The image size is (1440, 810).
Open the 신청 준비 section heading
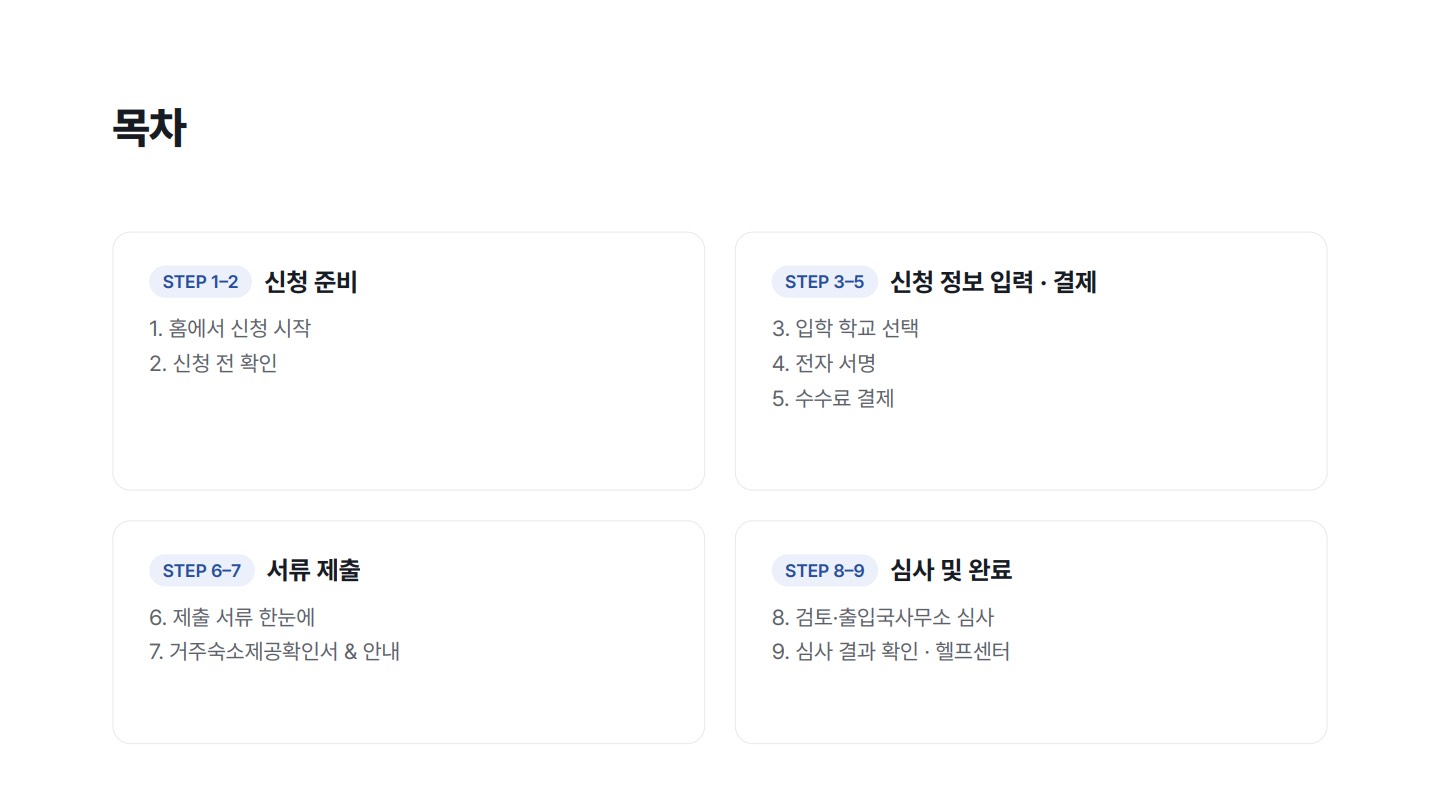311,282
